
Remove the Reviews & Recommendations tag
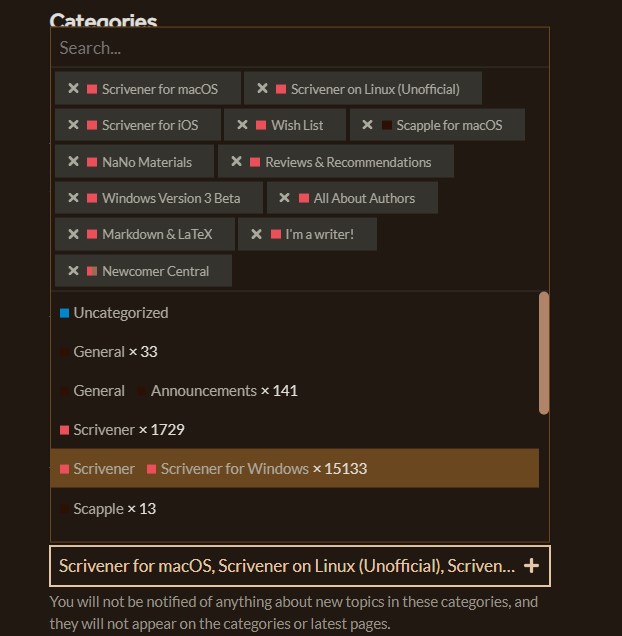click(236, 162)
